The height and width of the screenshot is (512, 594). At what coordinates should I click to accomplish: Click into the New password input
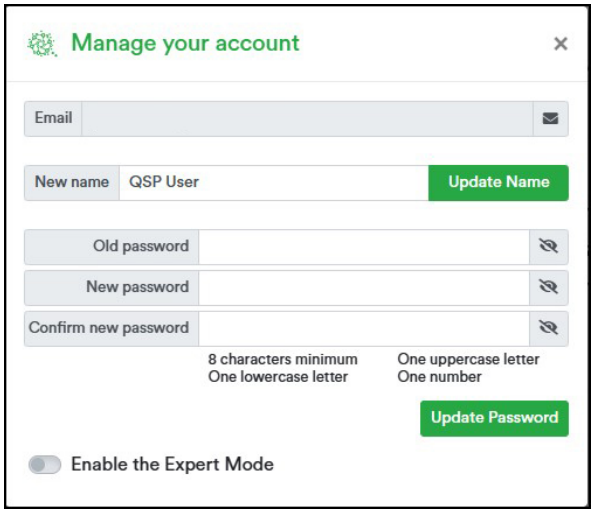364,287
